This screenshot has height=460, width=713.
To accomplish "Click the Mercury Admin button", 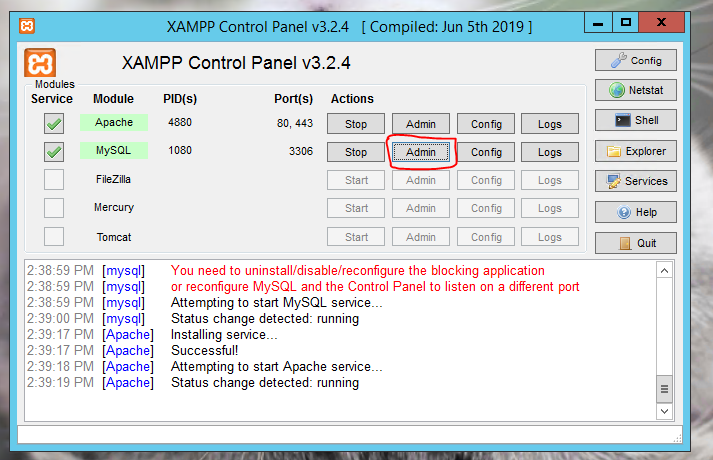I will point(421,208).
